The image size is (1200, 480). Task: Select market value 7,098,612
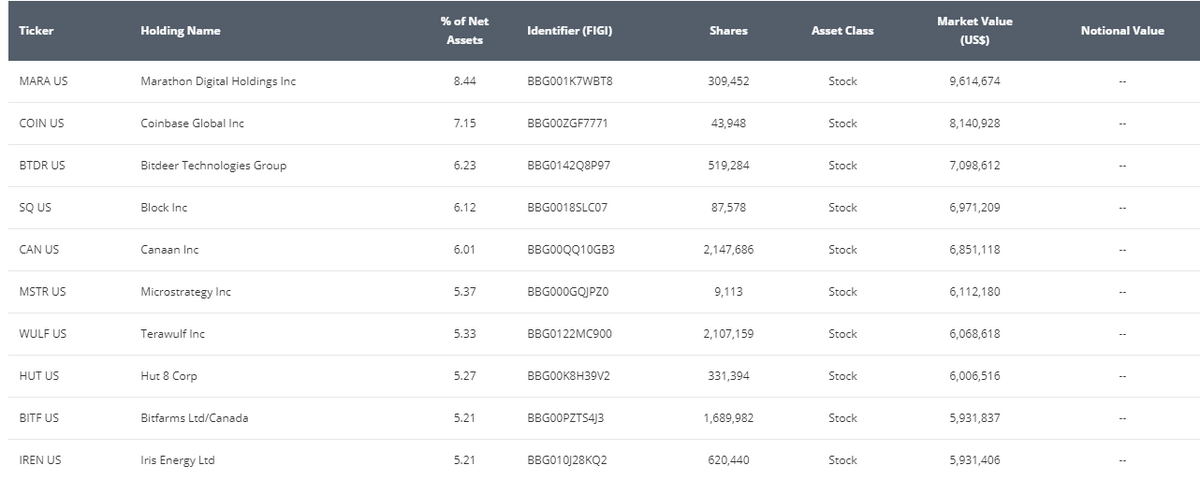(974, 166)
